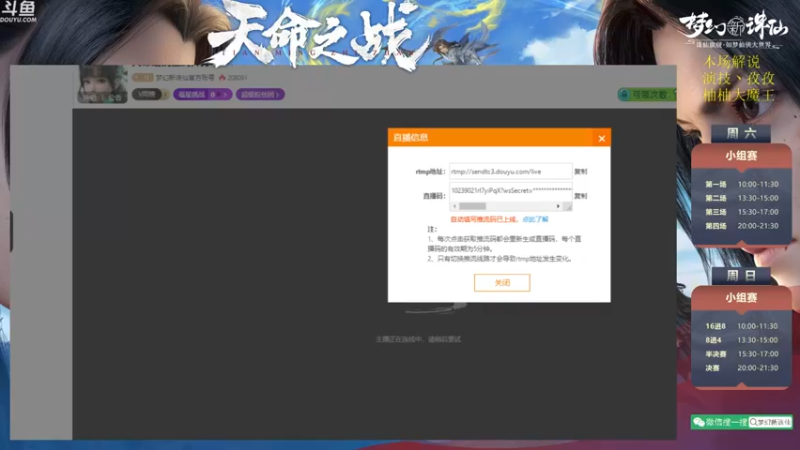Open the 超级粉丝团 purple pill
The height and width of the screenshot is (450, 800).
[x=260, y=94]
